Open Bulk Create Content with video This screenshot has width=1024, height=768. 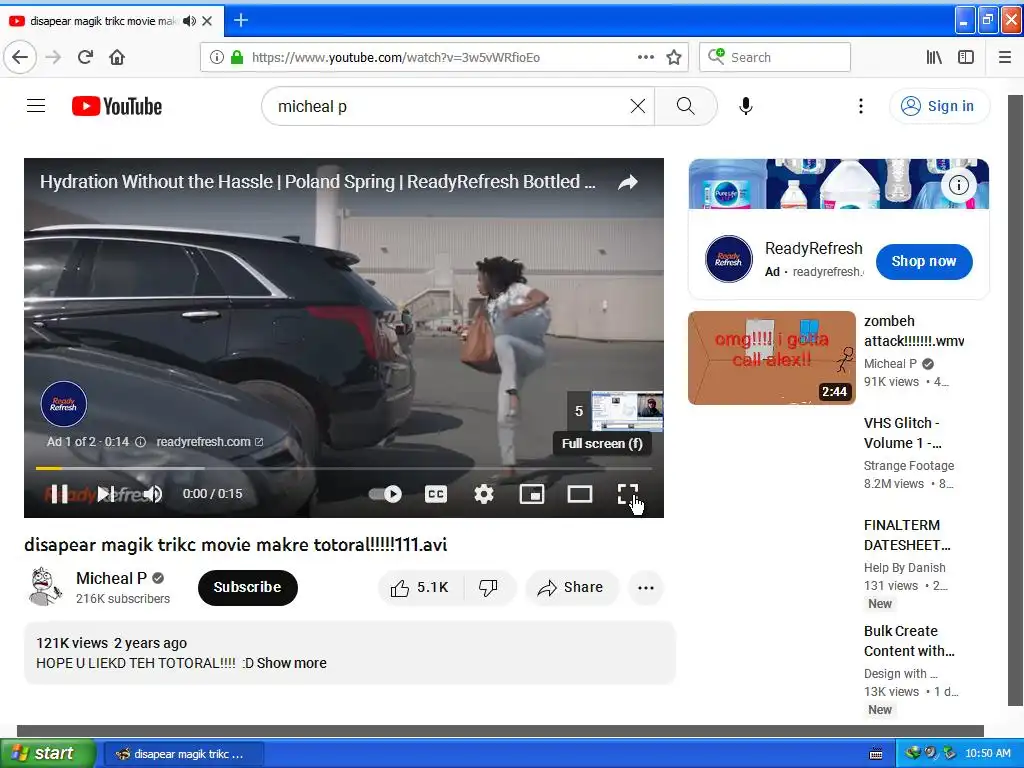(x=908, y=641)
